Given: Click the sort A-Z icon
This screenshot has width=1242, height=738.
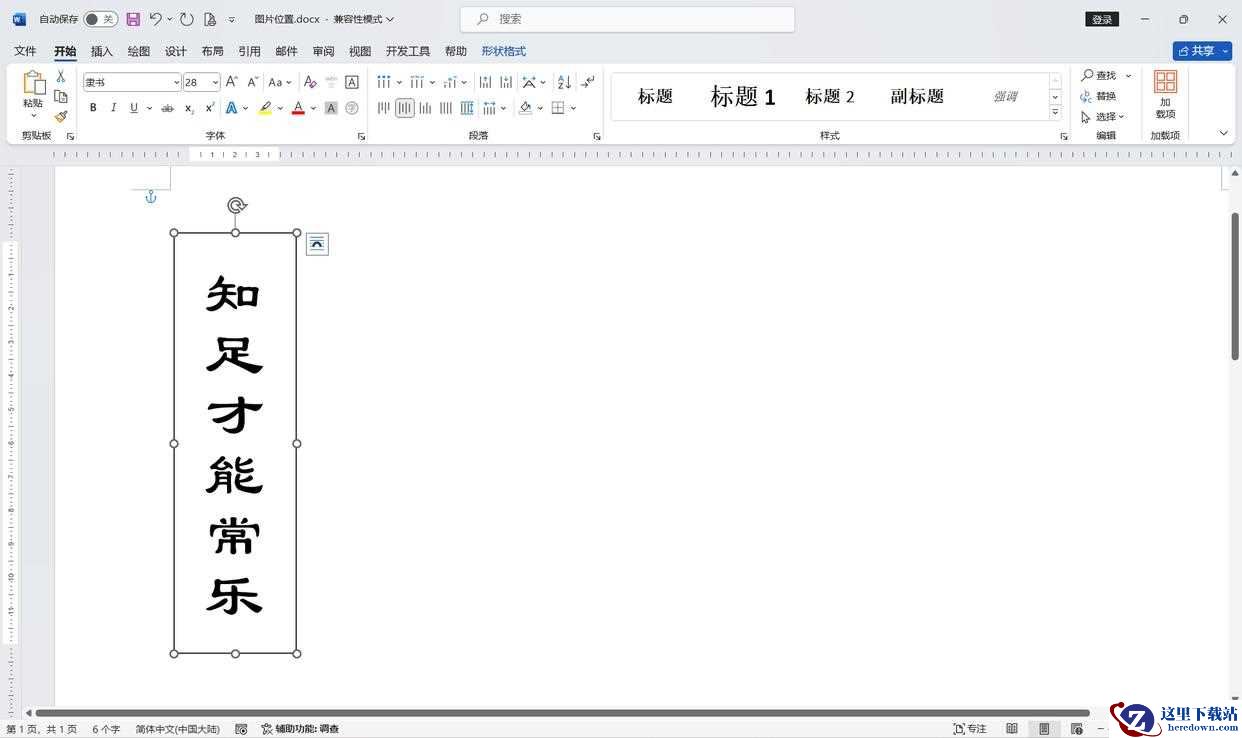Looking at the screenshot, I should coord(564,82).
